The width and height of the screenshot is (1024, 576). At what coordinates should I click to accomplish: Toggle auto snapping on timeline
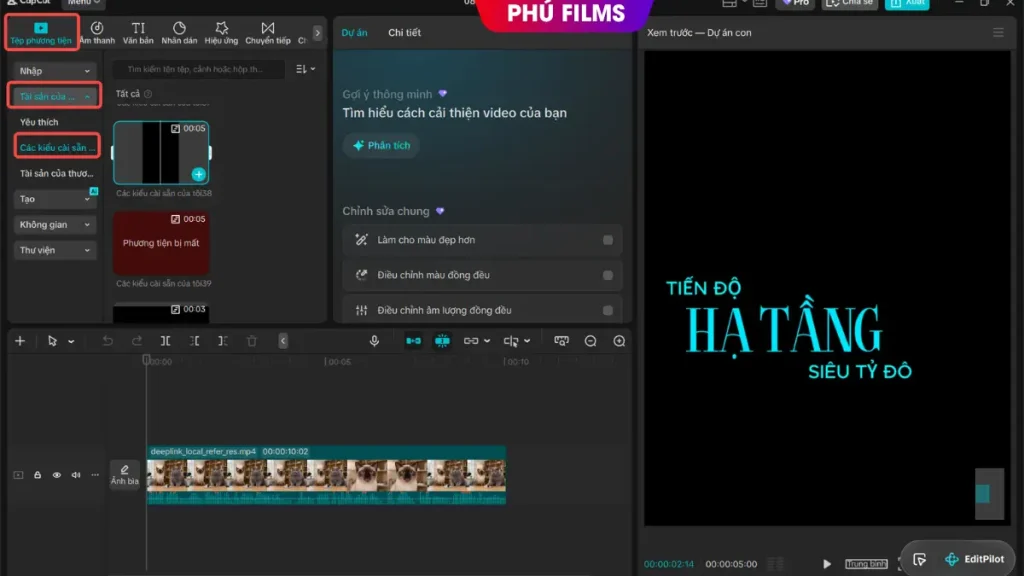click(x=442, y=341)
